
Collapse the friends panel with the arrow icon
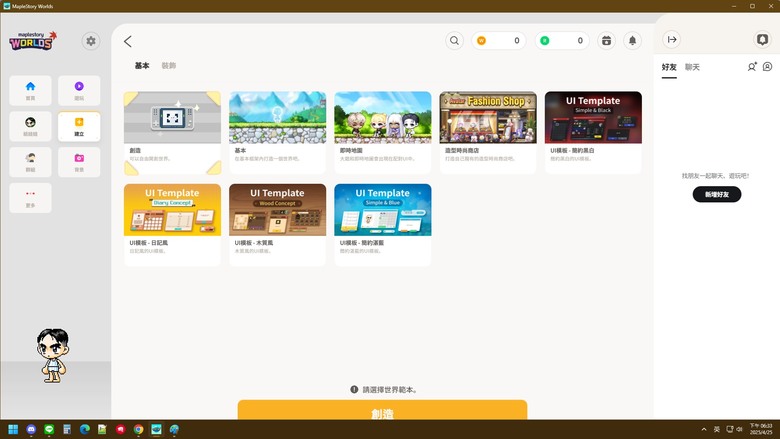coord(672,39)
